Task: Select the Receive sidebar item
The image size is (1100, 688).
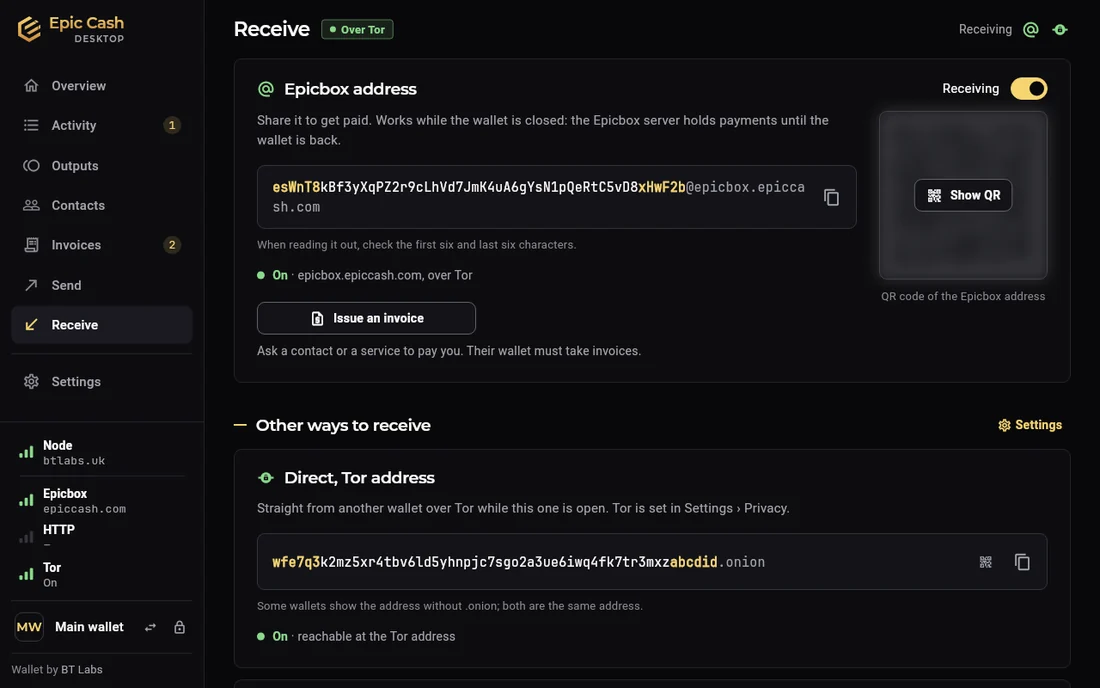Action: pos(102,325)
